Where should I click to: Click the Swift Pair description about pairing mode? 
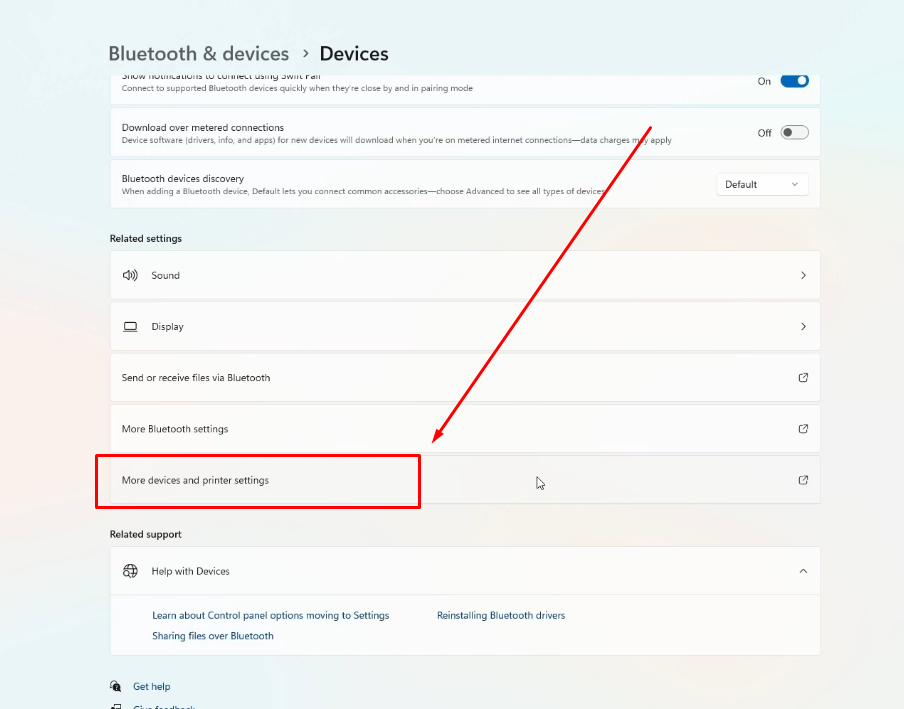click(x=297, y=88)
